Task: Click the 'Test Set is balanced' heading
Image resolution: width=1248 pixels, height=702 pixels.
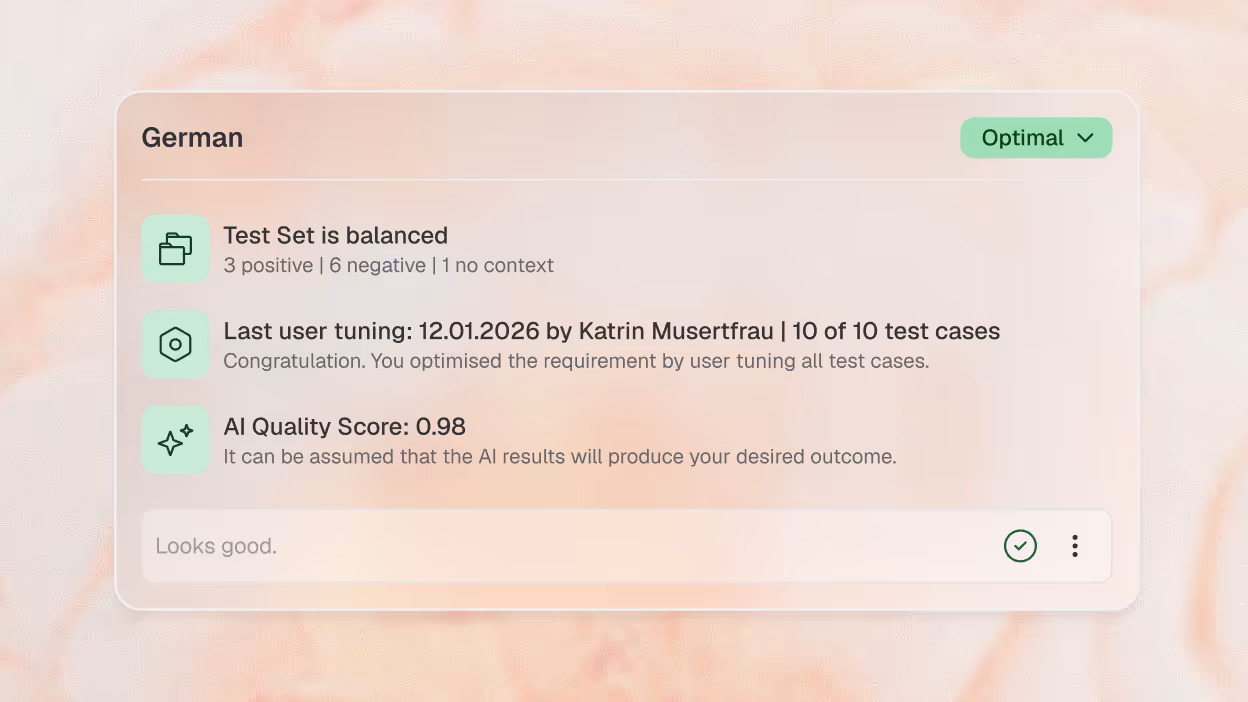Action: coord(335,235)
